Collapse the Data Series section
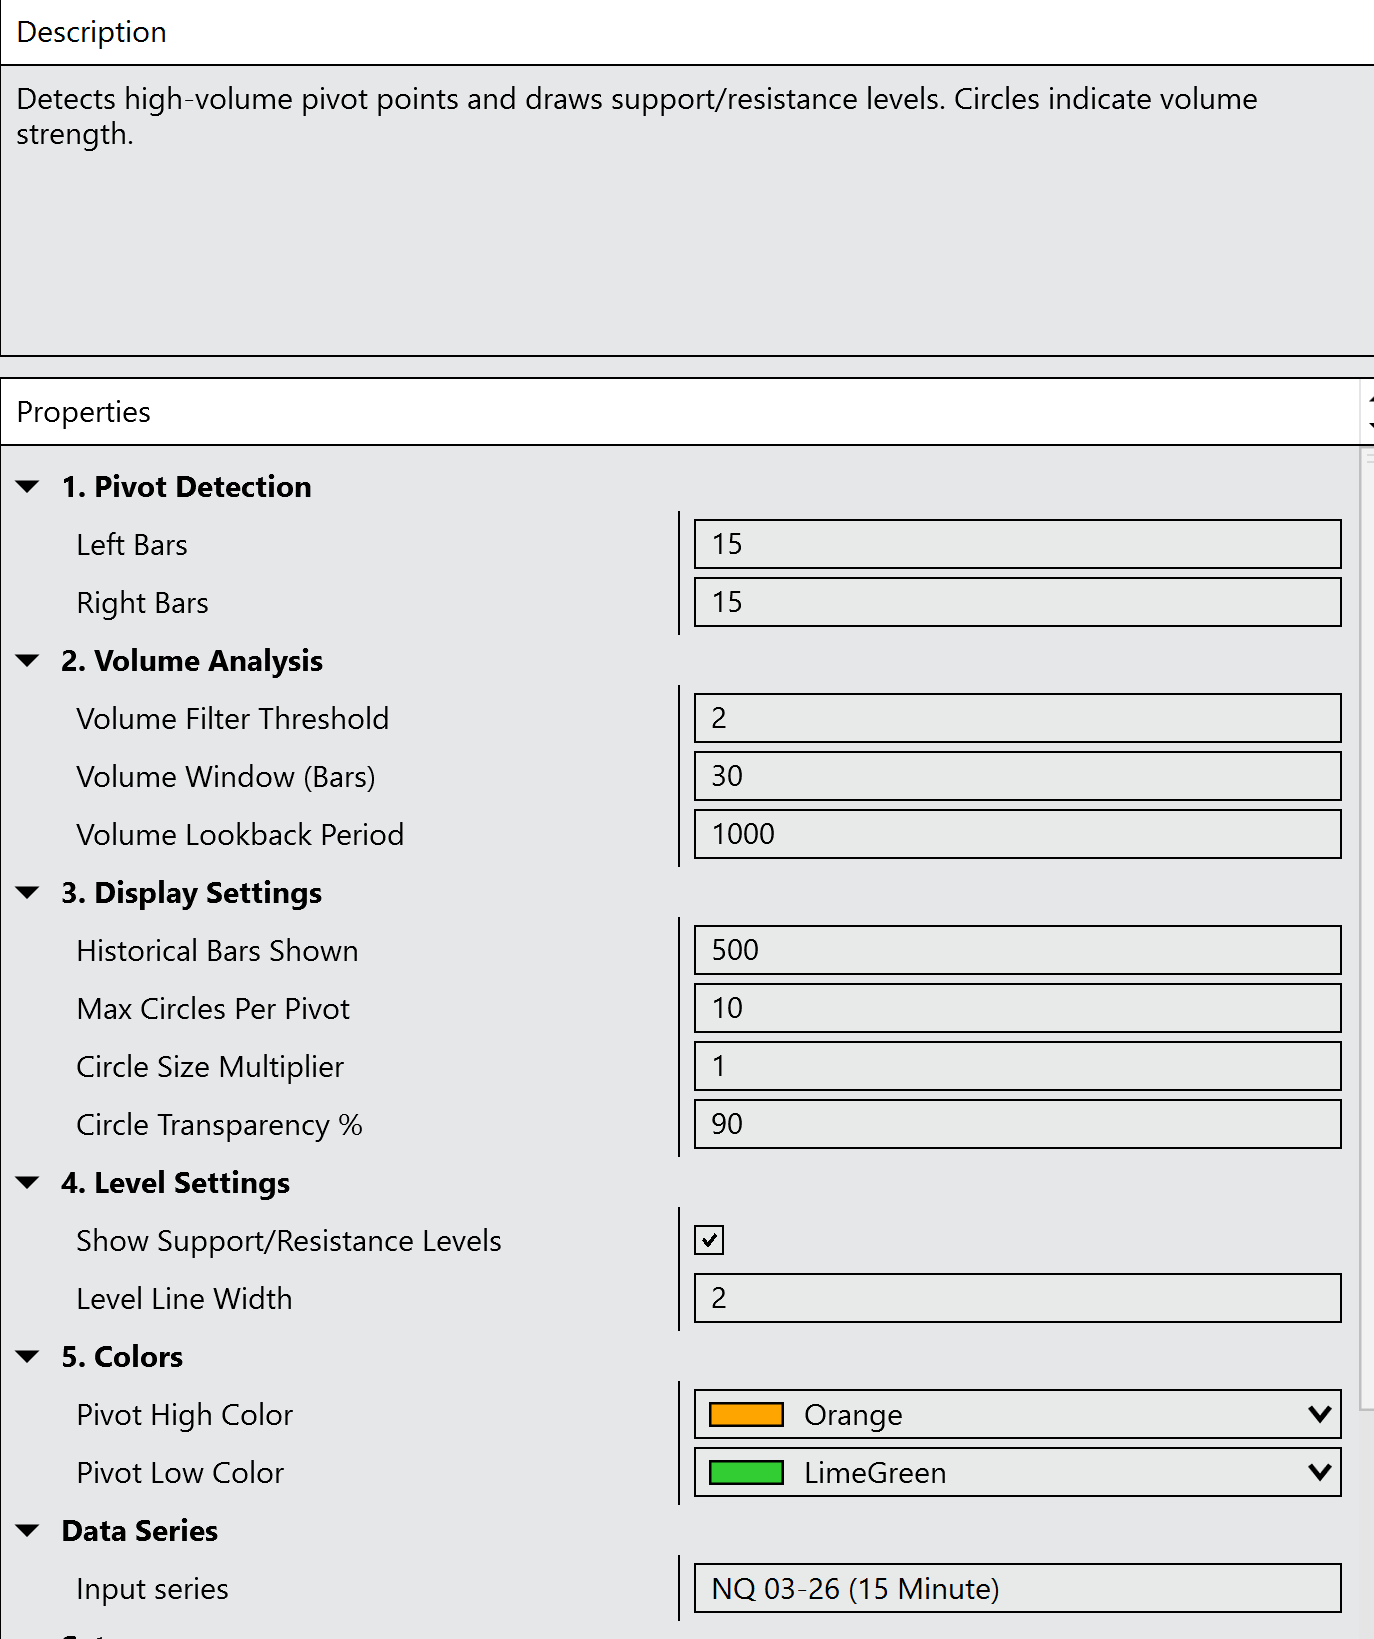 click(28, 1531)
